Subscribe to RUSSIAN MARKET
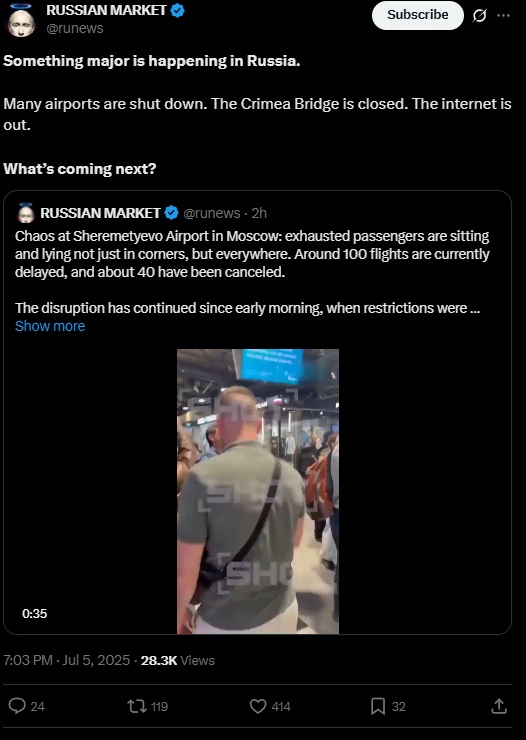This screenshot has width=526, height=740. (x=417, y=15)
